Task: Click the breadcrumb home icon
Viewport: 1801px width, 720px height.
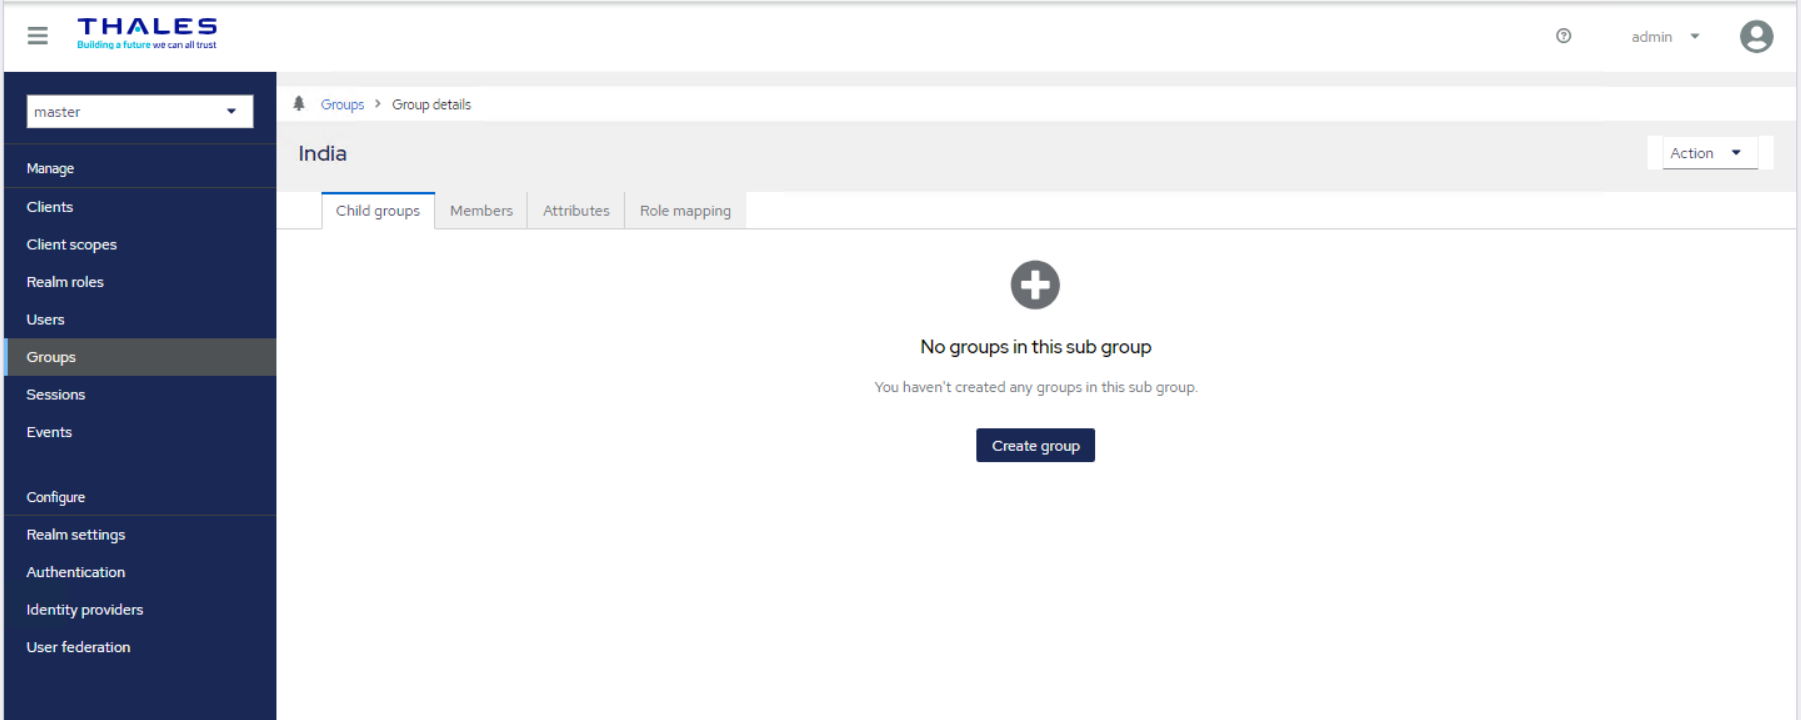Action: [x=299, y=104]
